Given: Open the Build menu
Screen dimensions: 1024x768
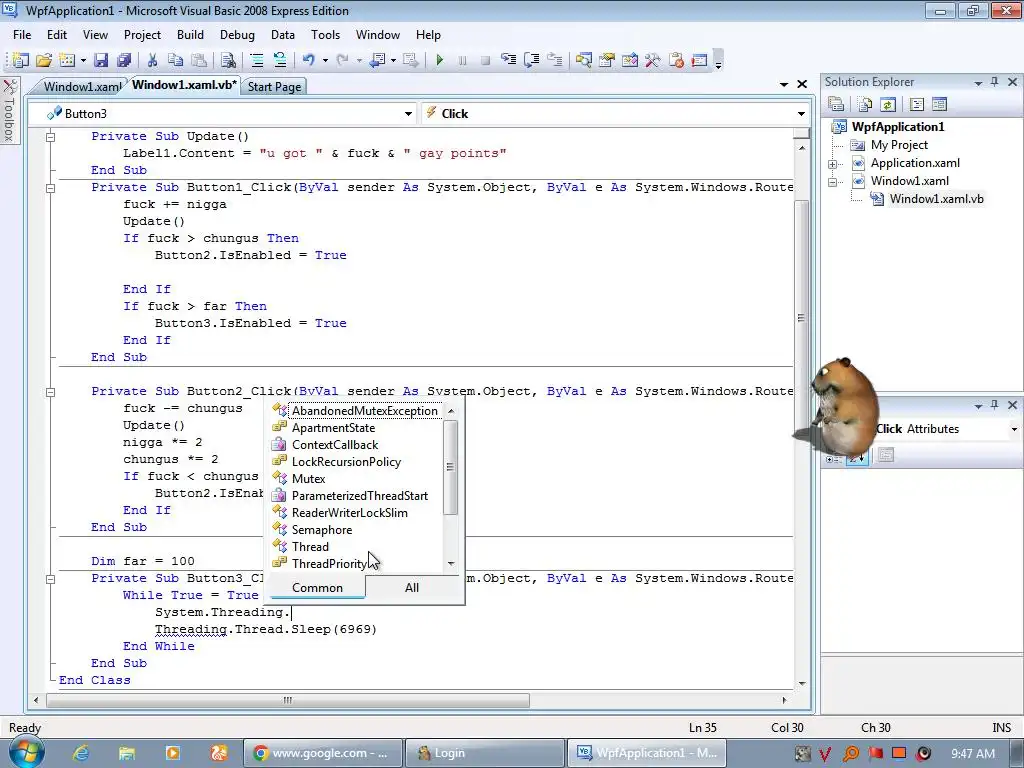Looking at the screenshot, I should pyautogui.click(x=190, y=35).
